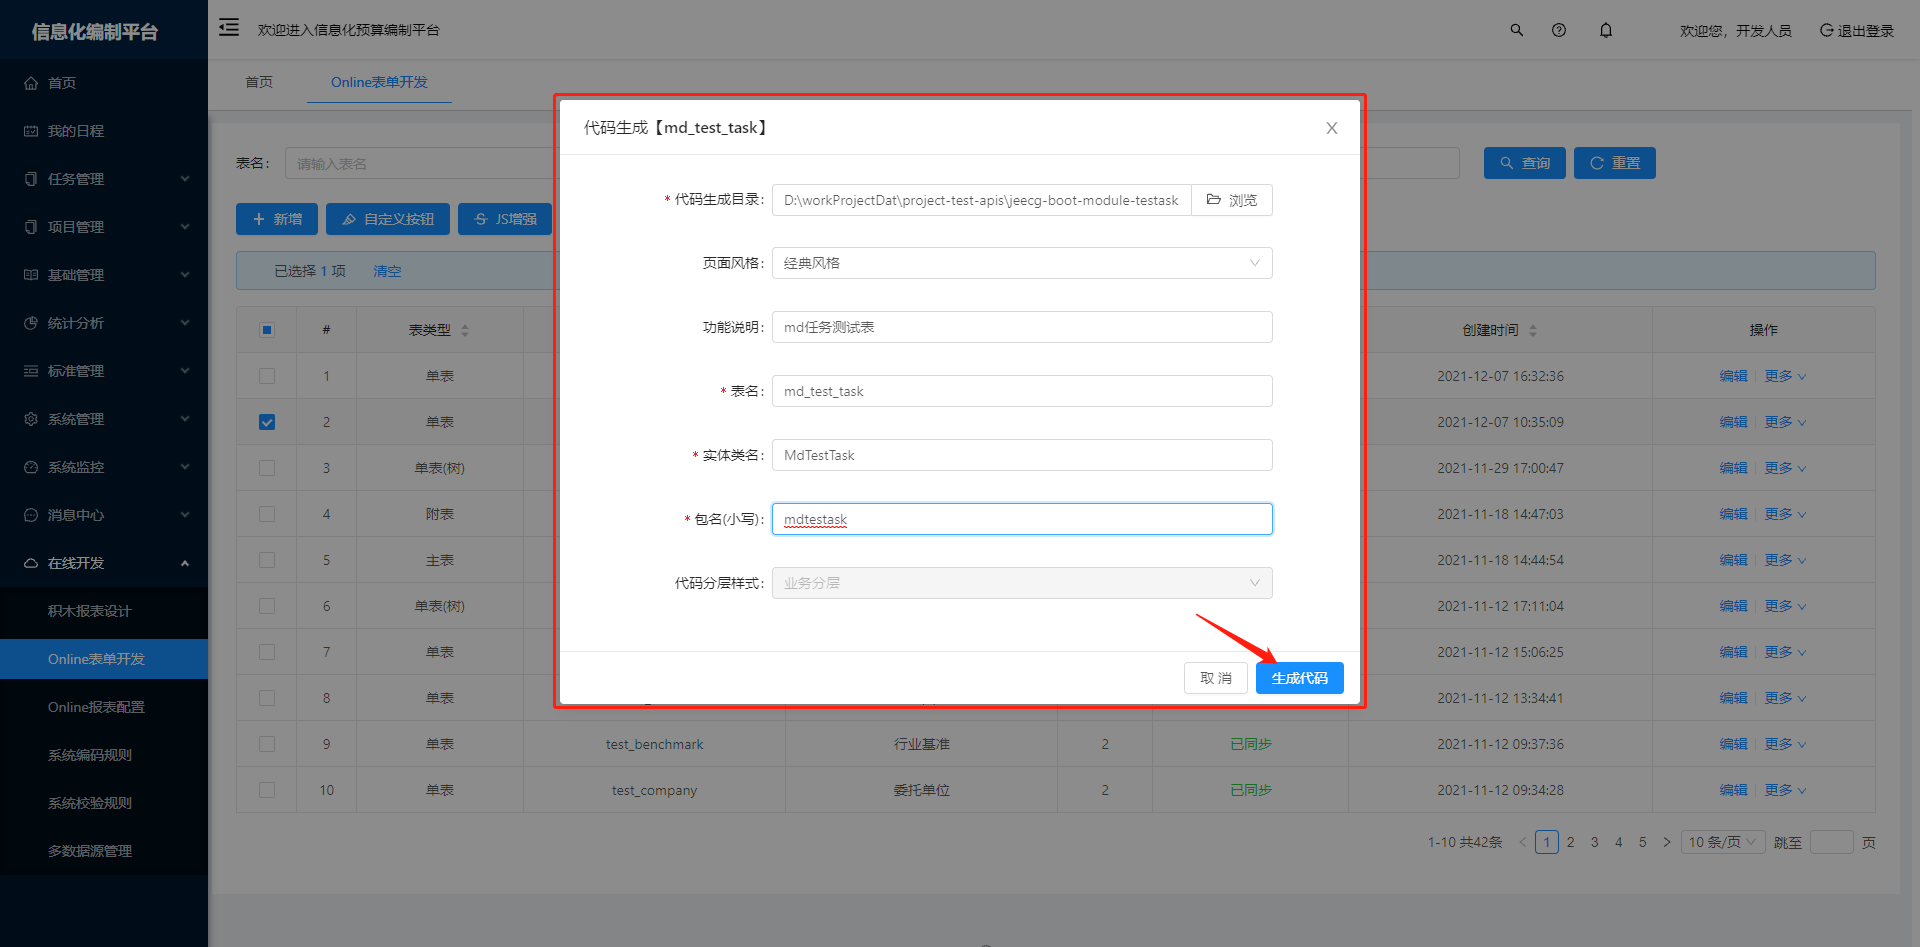
Task: Open the help question mark icon
Action: point(1559,30)
